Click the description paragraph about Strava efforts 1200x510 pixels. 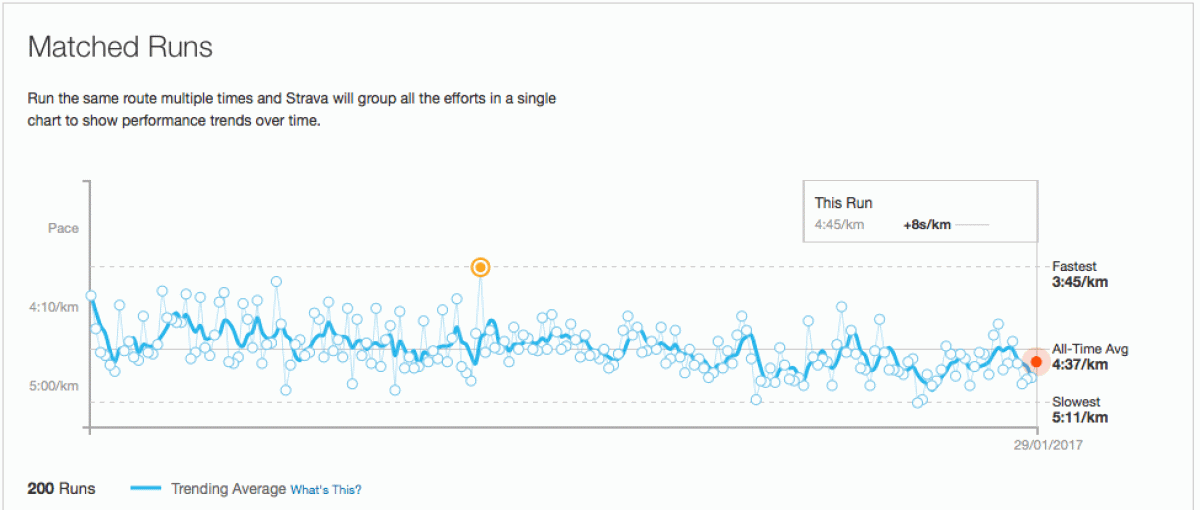292,110
